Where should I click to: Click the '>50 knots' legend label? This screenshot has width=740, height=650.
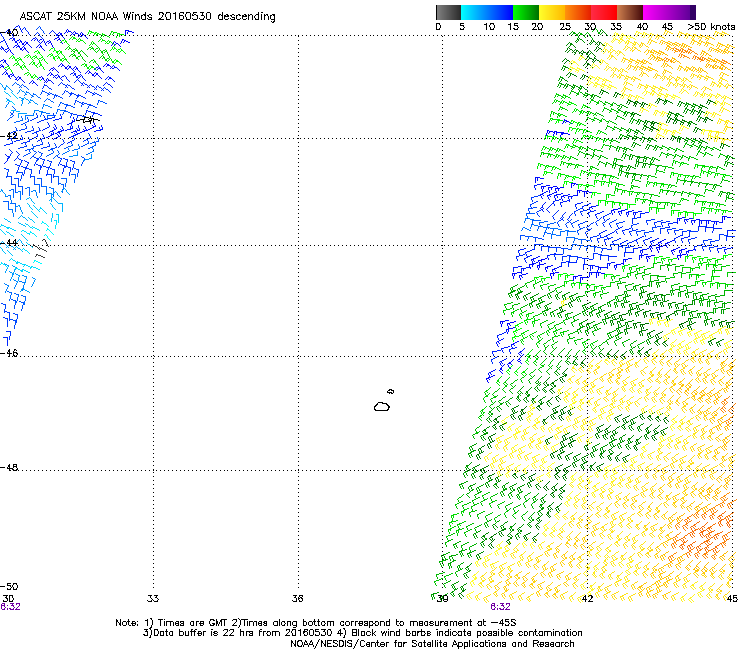pos(711,27)
